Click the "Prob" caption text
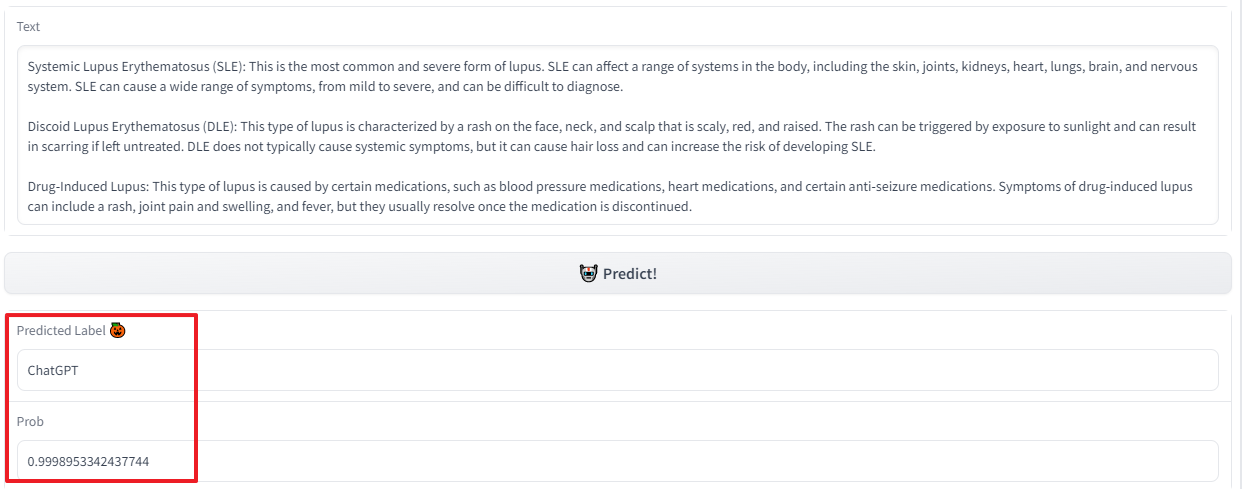1249x489 pixels. [x=30, y=421]
